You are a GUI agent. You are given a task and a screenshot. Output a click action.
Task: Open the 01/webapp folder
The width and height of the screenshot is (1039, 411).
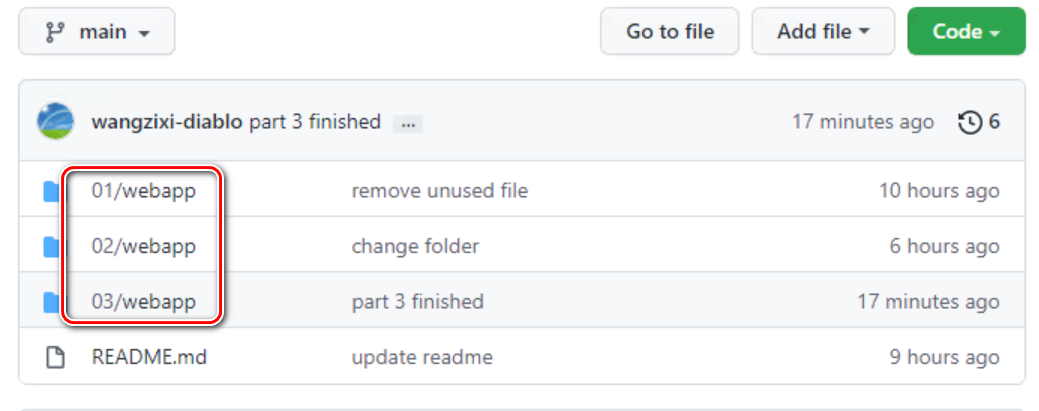(143, 191)
